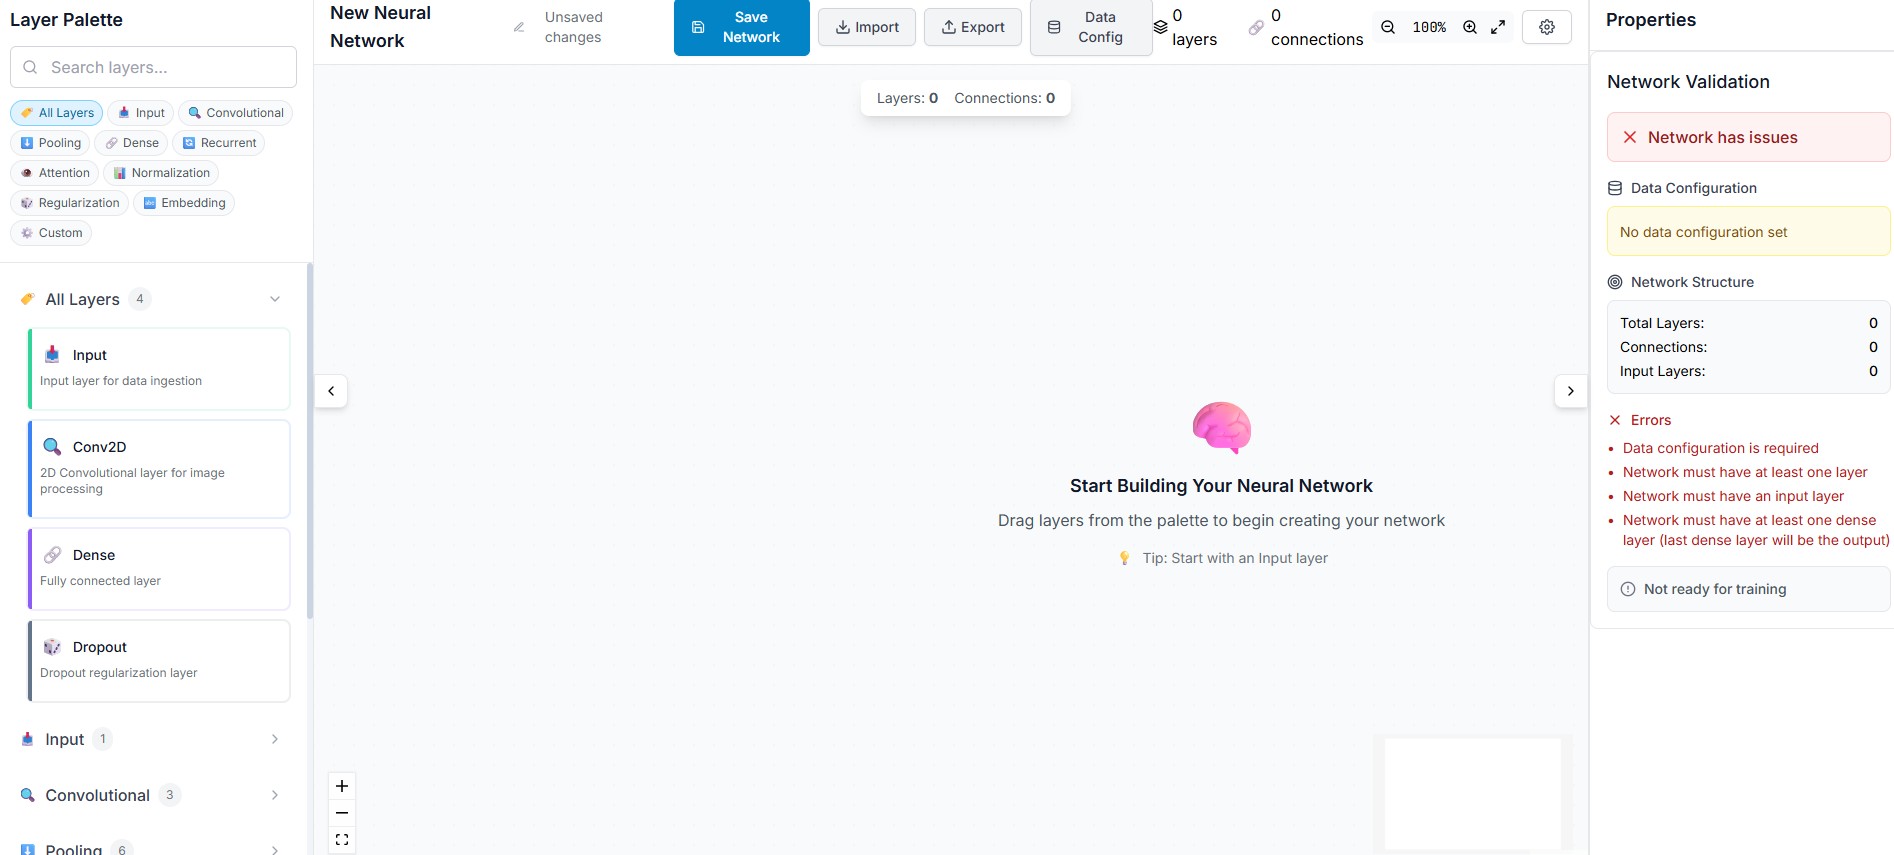Click the layers stack icon in toolbar
The width and height of the screenshot is (1894, 855).
pos(1160,27)
